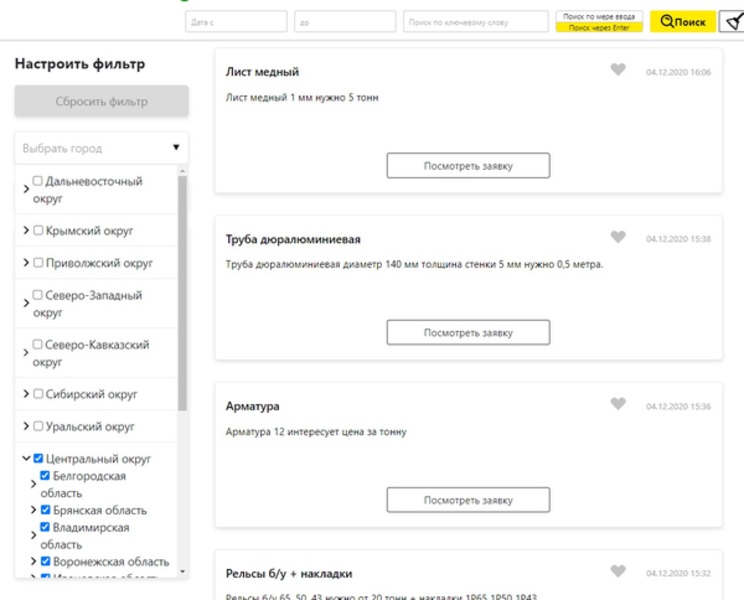
Task: Collapse Центральный округ node
Action: [x=26, y=458]
